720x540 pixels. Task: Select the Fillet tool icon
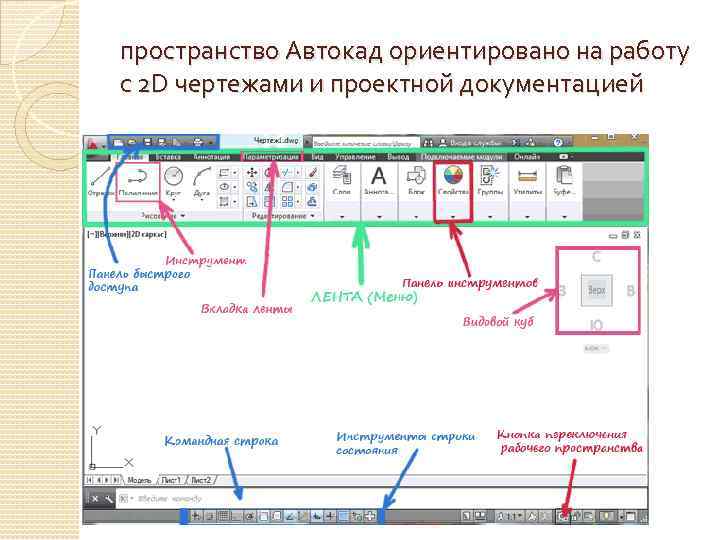(x=287, y=187)
